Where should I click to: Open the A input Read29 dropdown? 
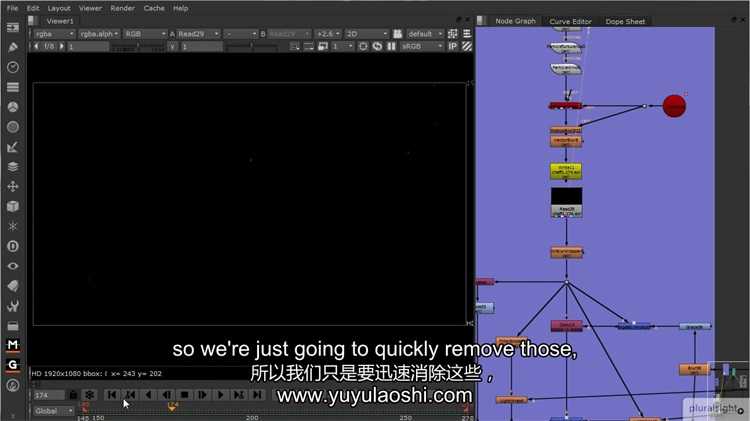199,34
